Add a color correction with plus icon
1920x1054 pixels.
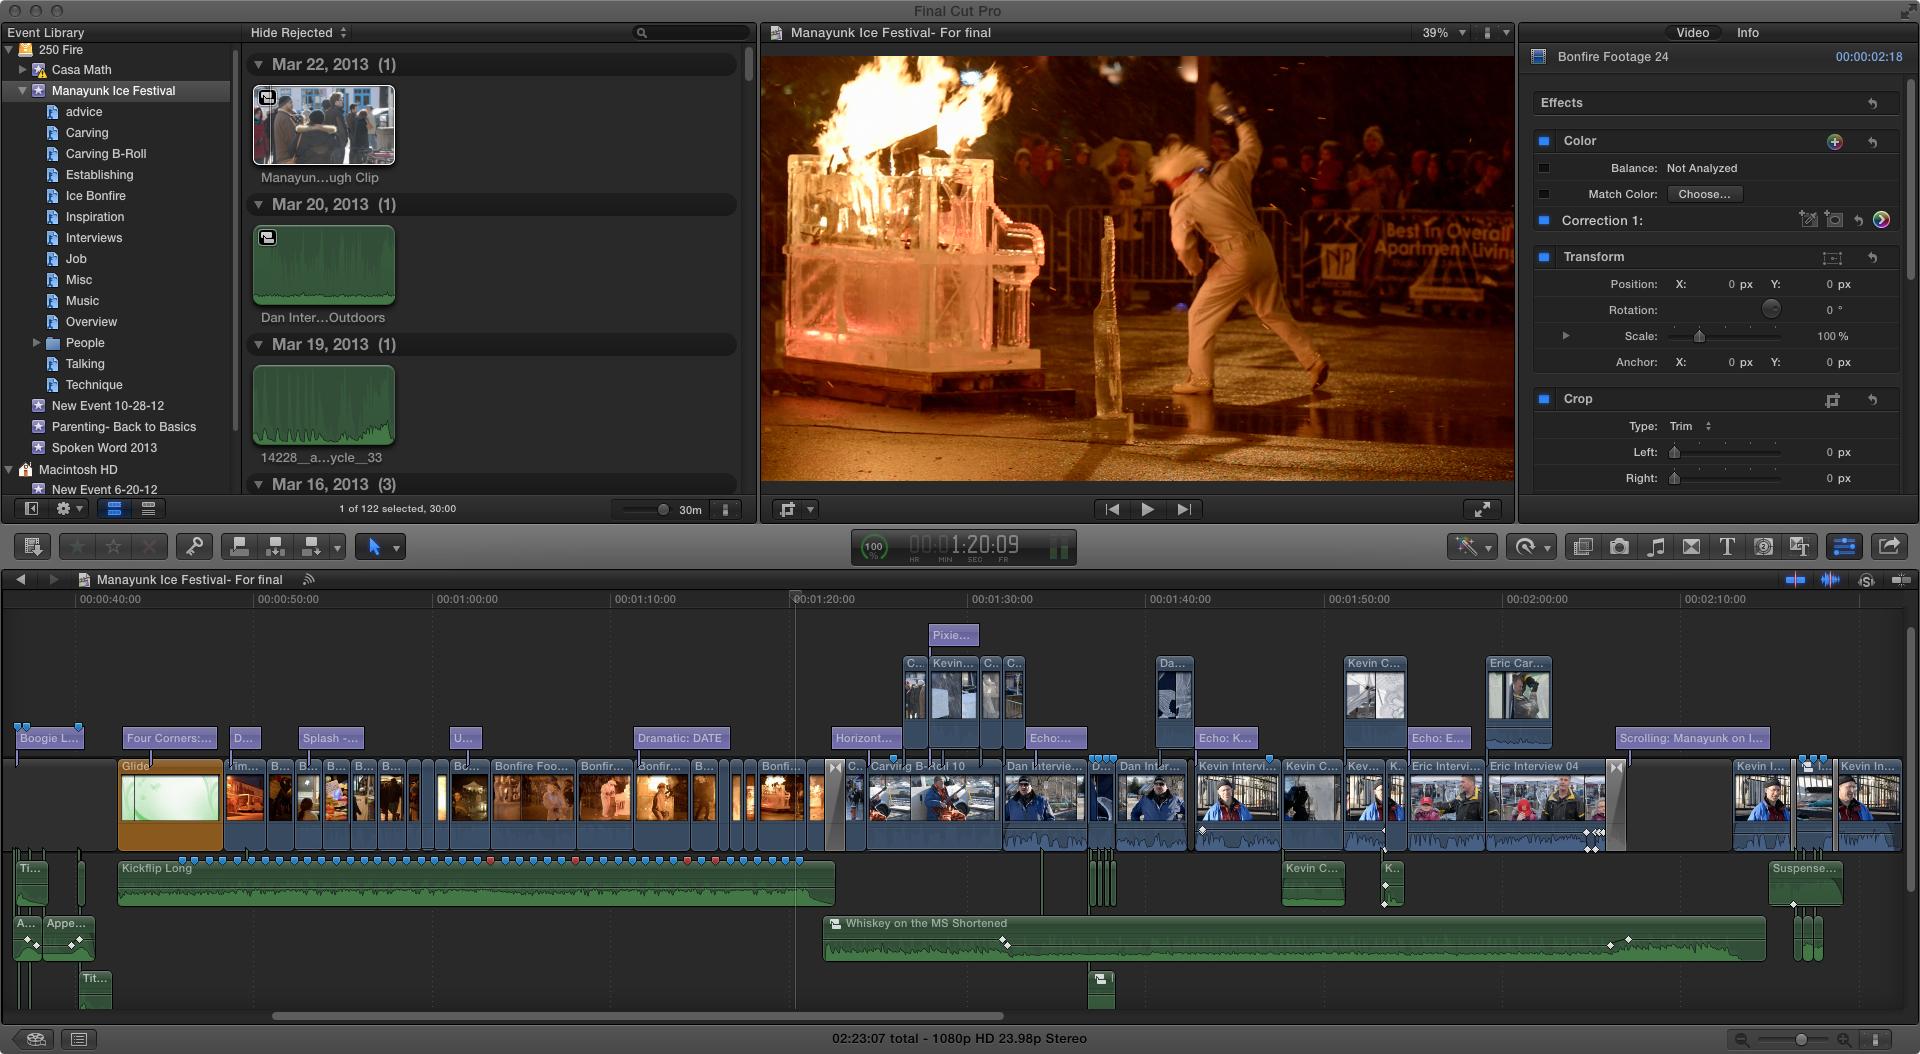point(1835,142)
